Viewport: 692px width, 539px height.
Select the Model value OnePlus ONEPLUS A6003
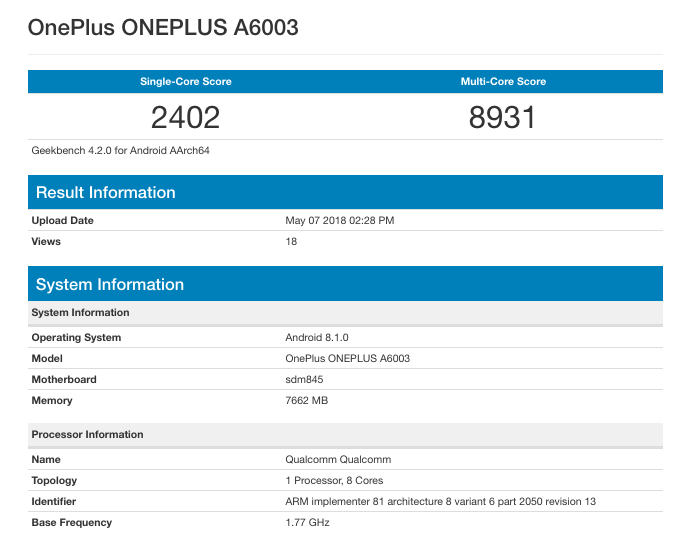click(x=347, y=358)
